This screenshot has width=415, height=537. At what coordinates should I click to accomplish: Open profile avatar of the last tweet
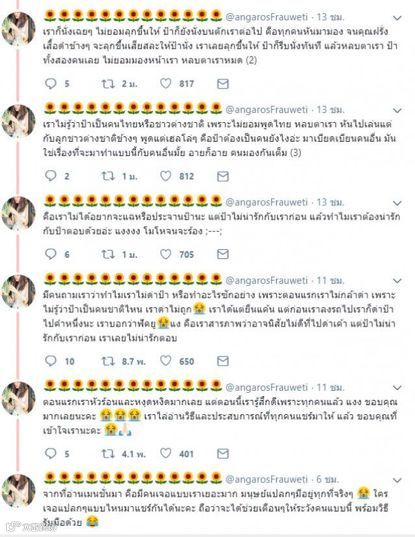click(x=18, y=490)
